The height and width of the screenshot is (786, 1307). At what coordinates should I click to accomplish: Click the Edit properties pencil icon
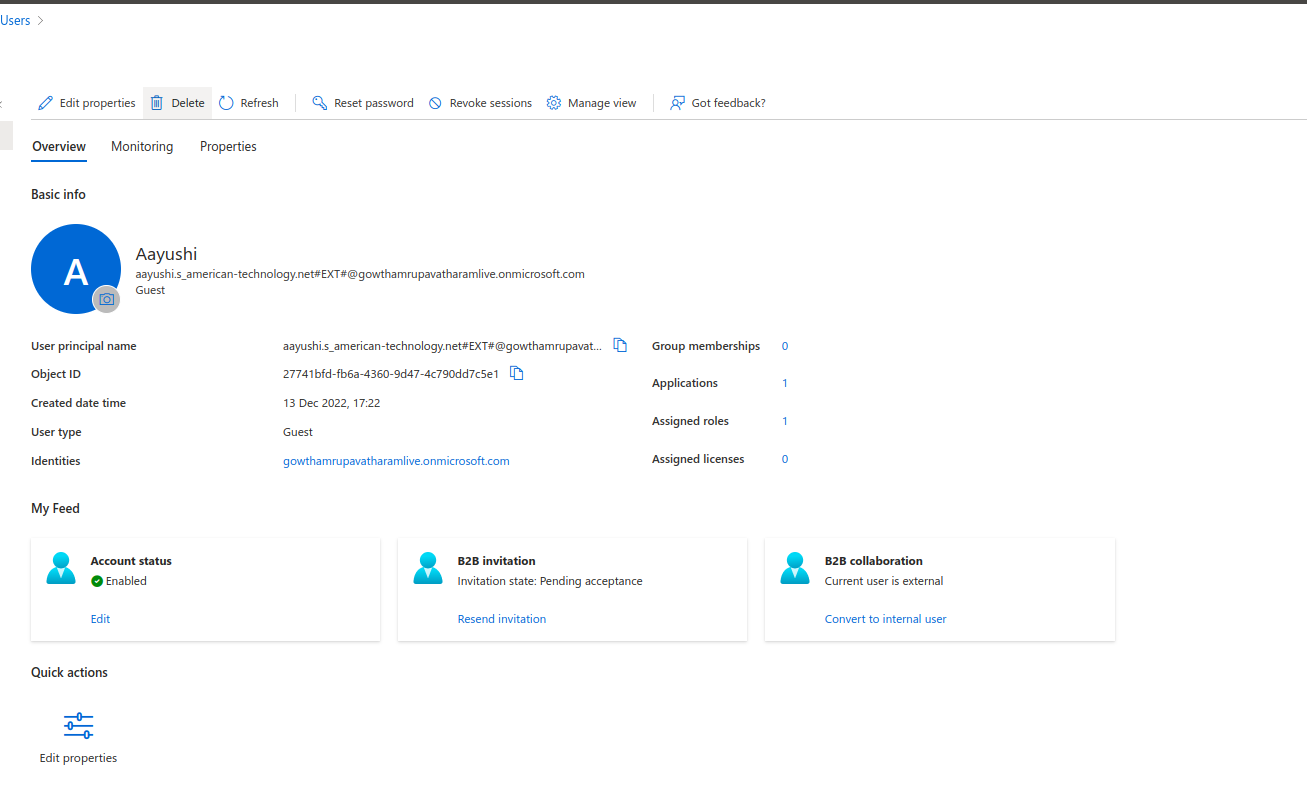coord(45,103)
